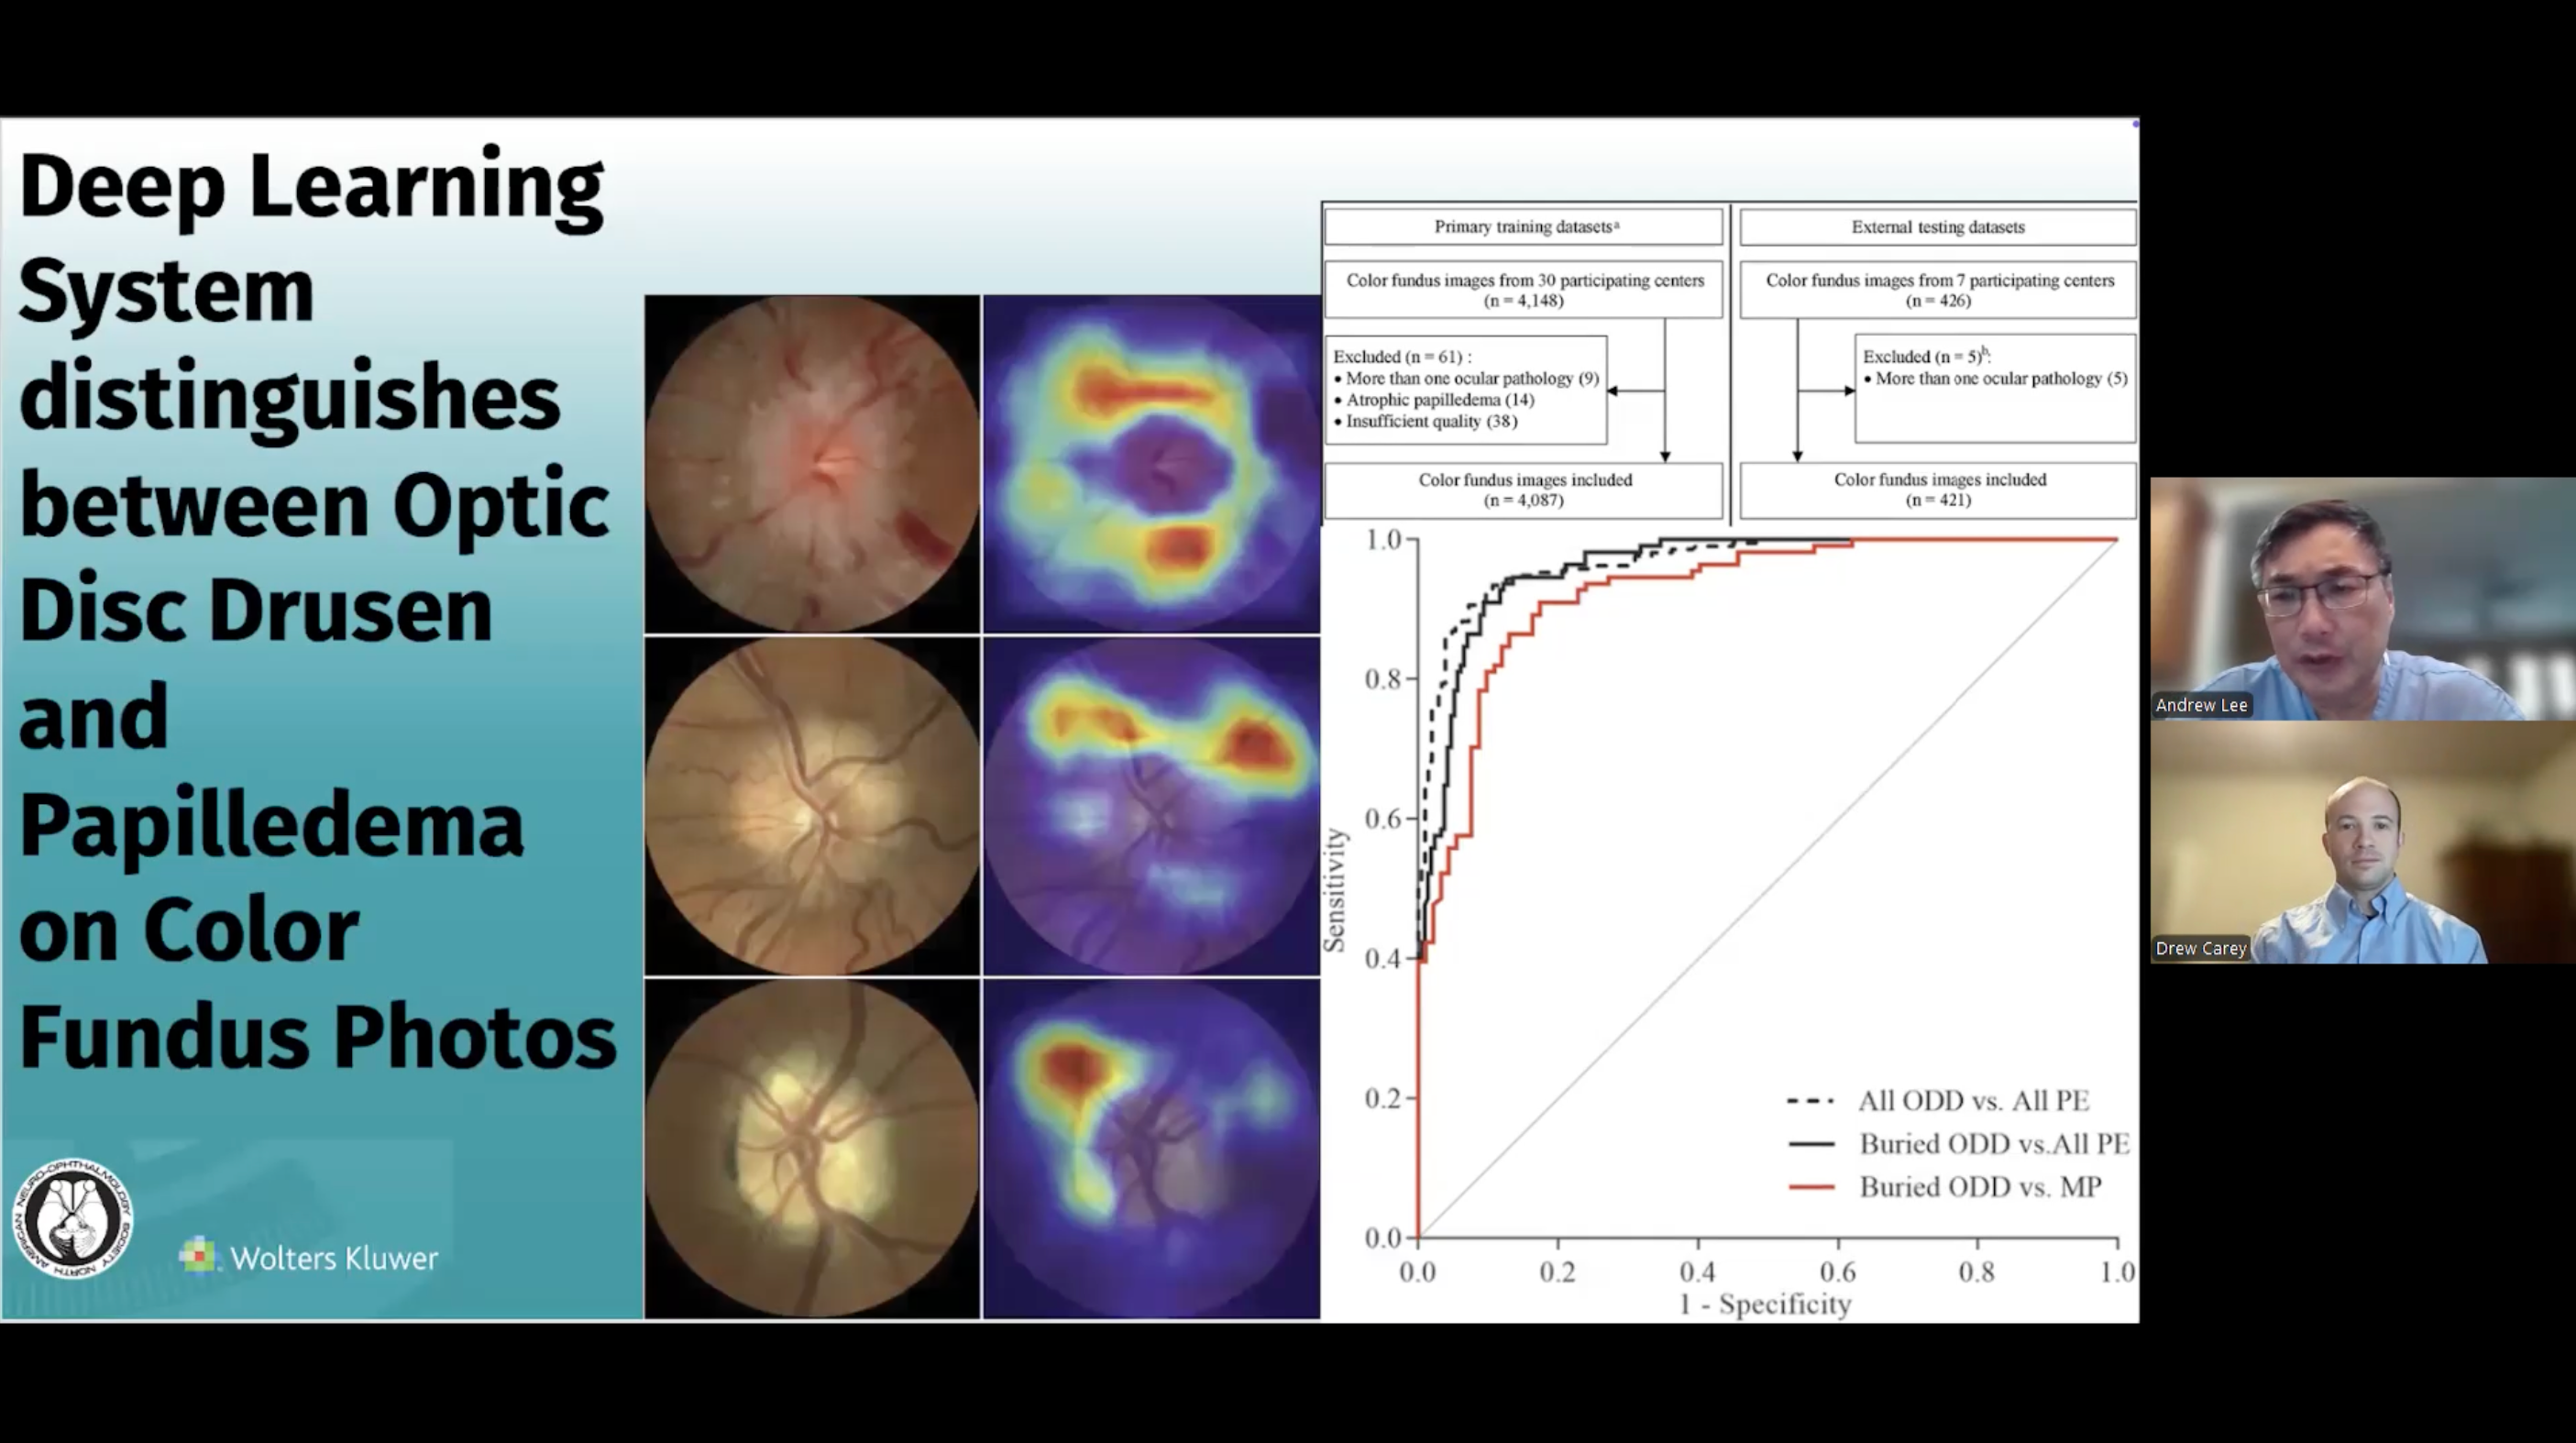Open the top heatmap image
The width and height of the screenshot is (2576, 1443).
1151,464
